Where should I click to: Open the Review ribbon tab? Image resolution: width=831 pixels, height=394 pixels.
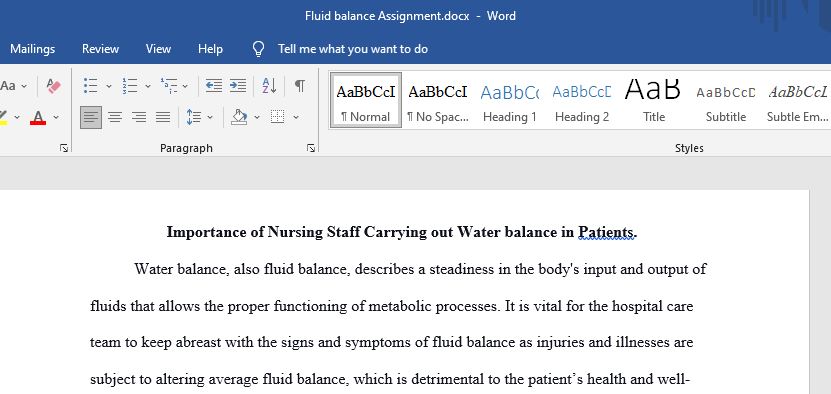100,49
